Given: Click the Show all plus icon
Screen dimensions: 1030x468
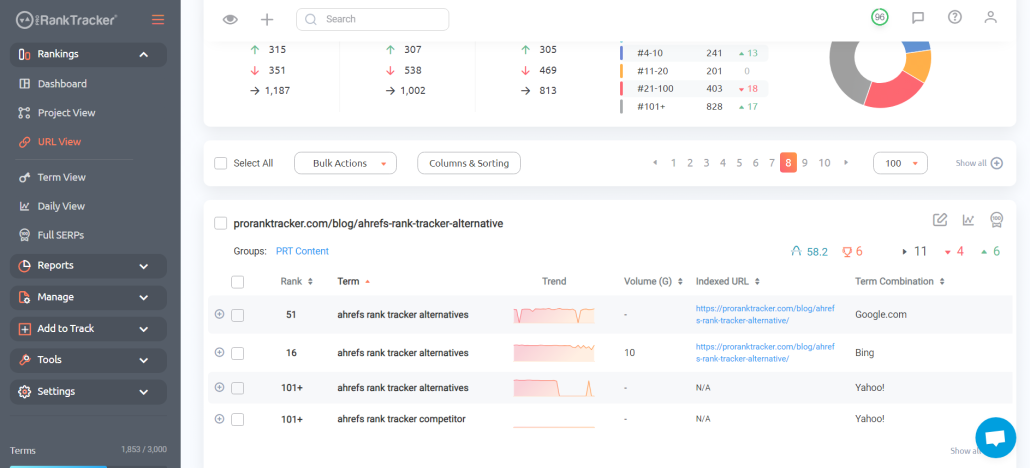Looking at the screenshot, I should click(996, 163).
